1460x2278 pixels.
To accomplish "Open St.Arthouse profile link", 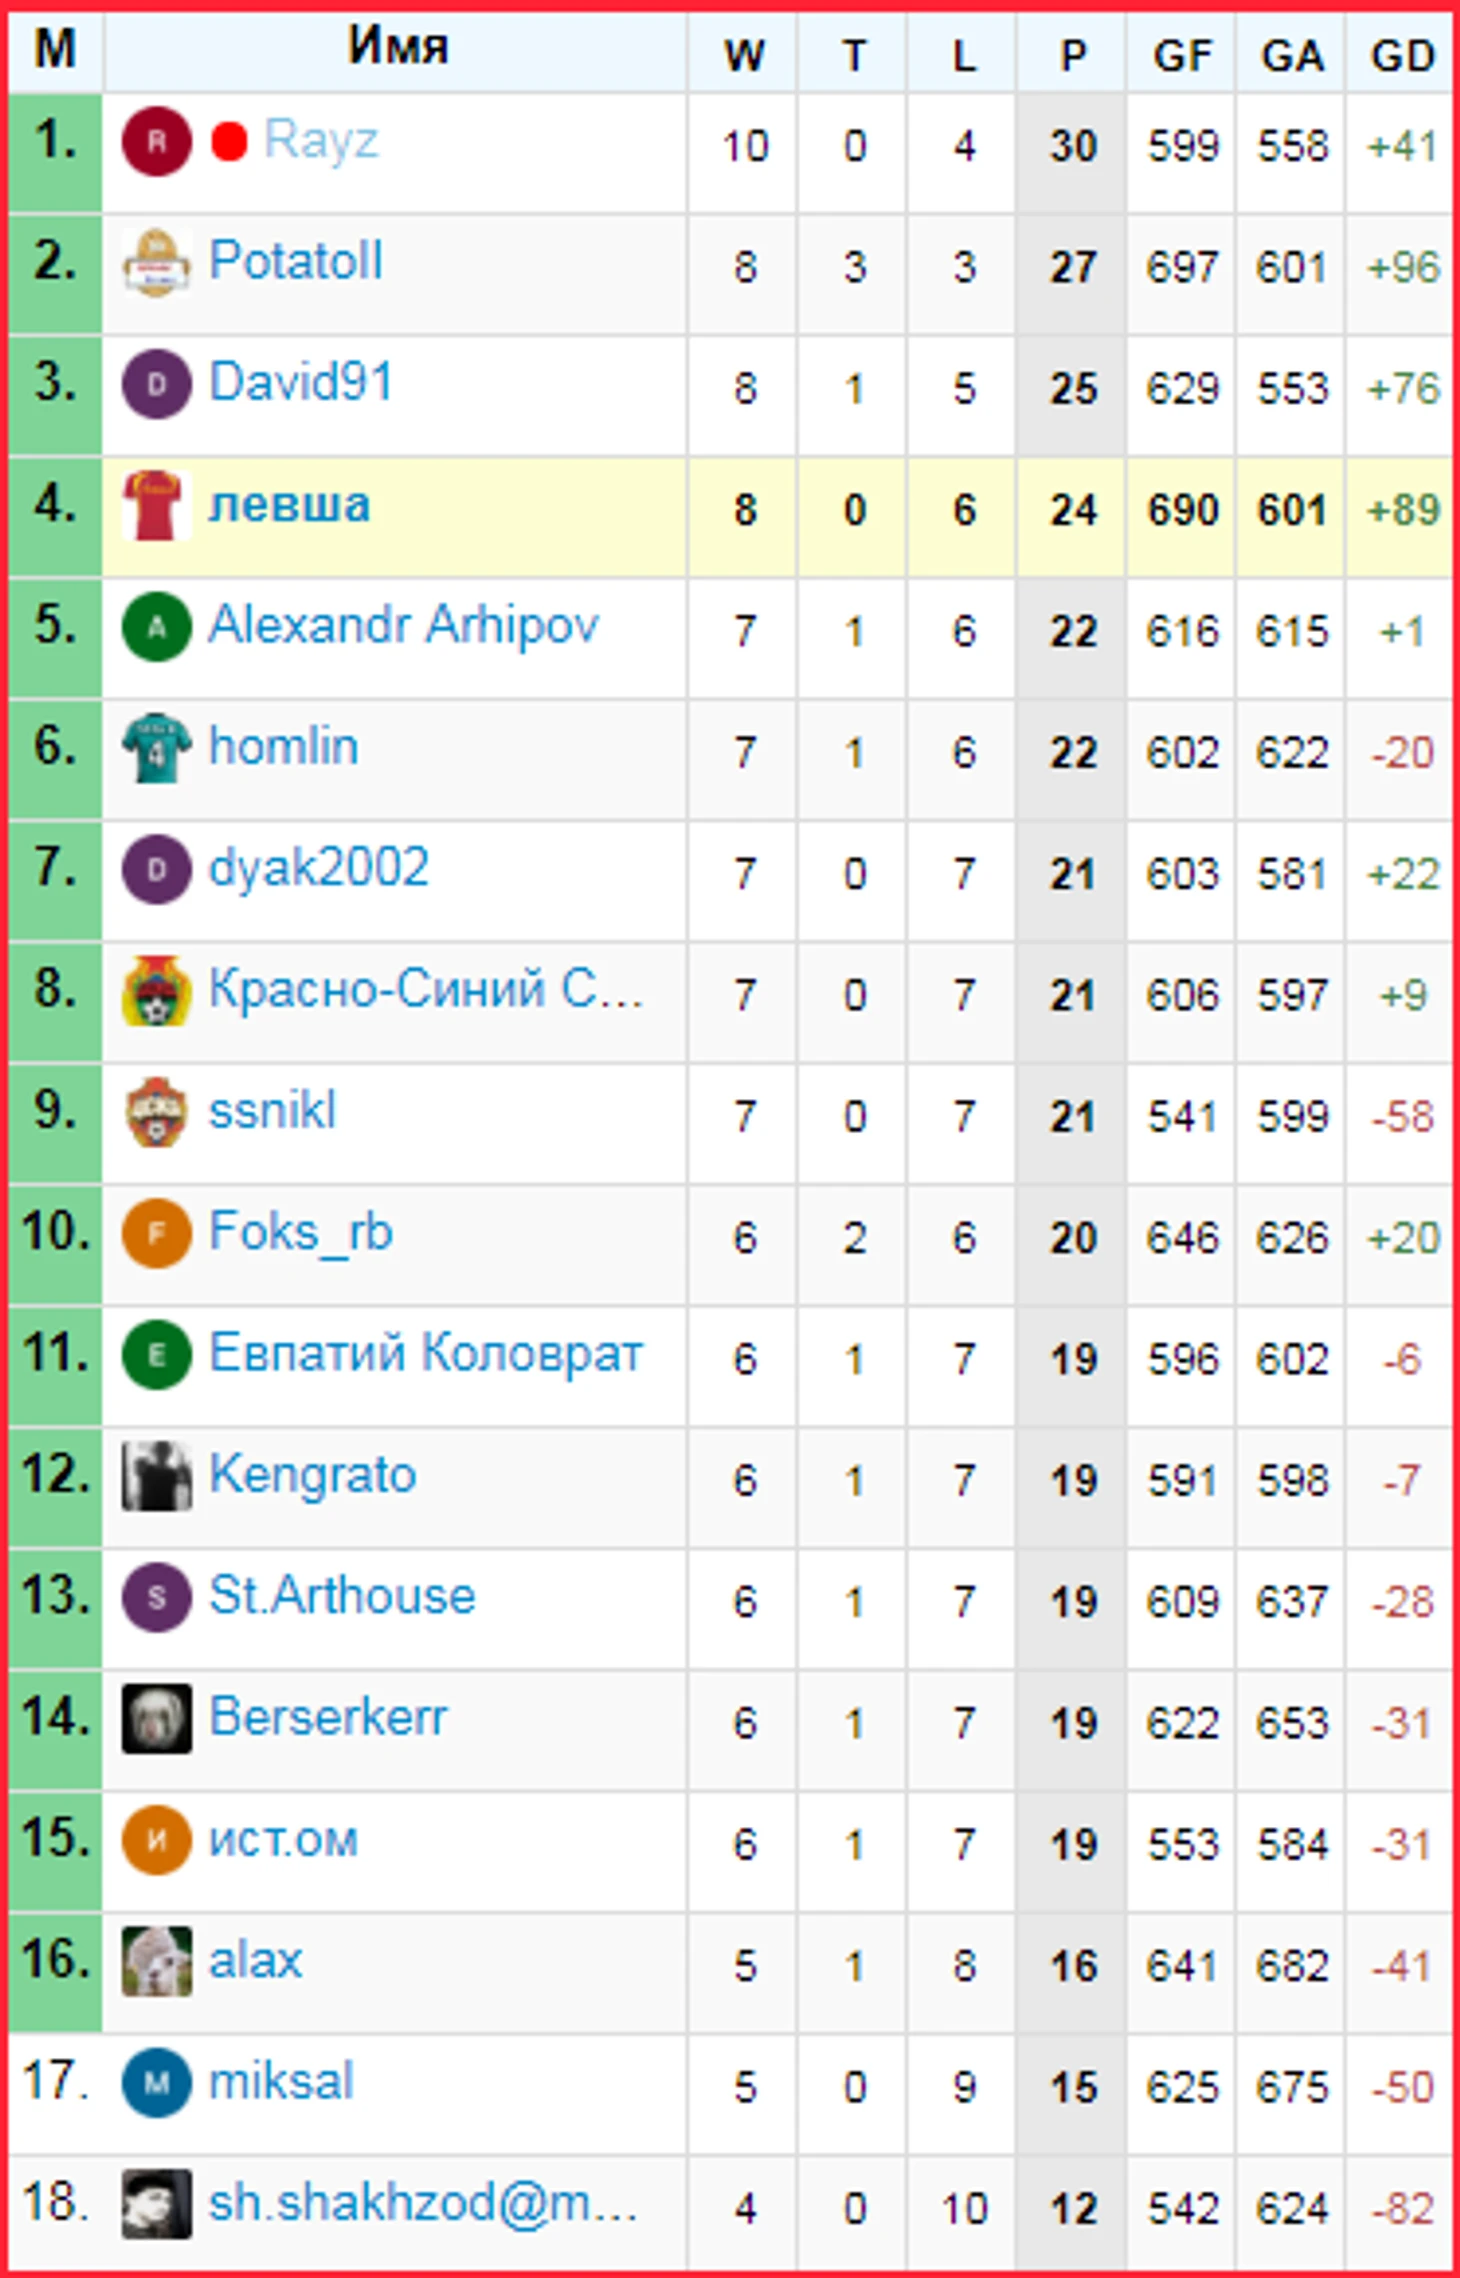I will click(342, 1596).
